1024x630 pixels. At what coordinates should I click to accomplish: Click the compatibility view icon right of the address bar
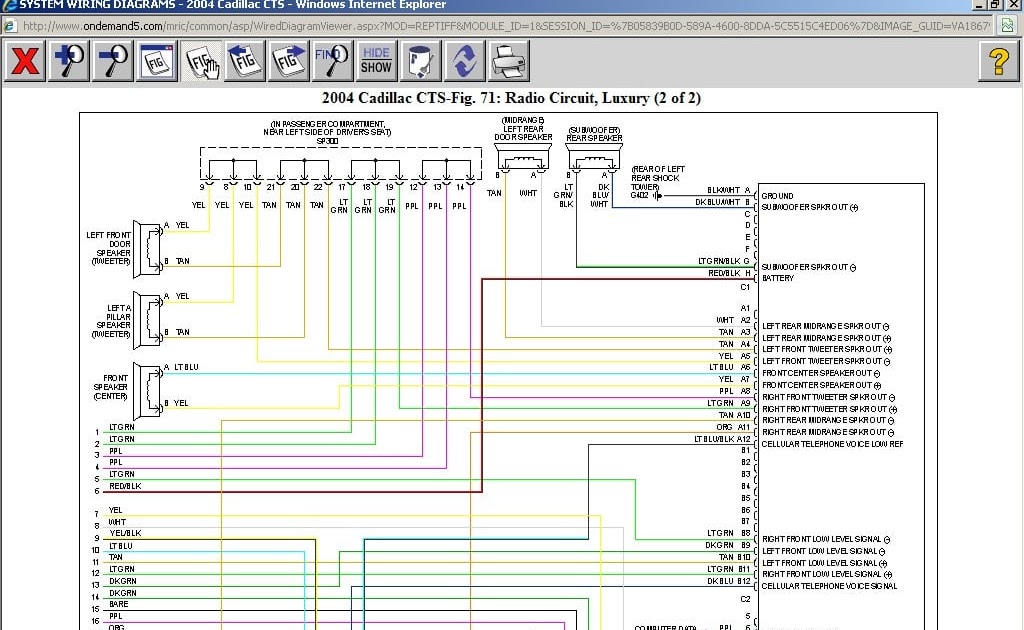pyautogui.click(x=1007, y=26)
